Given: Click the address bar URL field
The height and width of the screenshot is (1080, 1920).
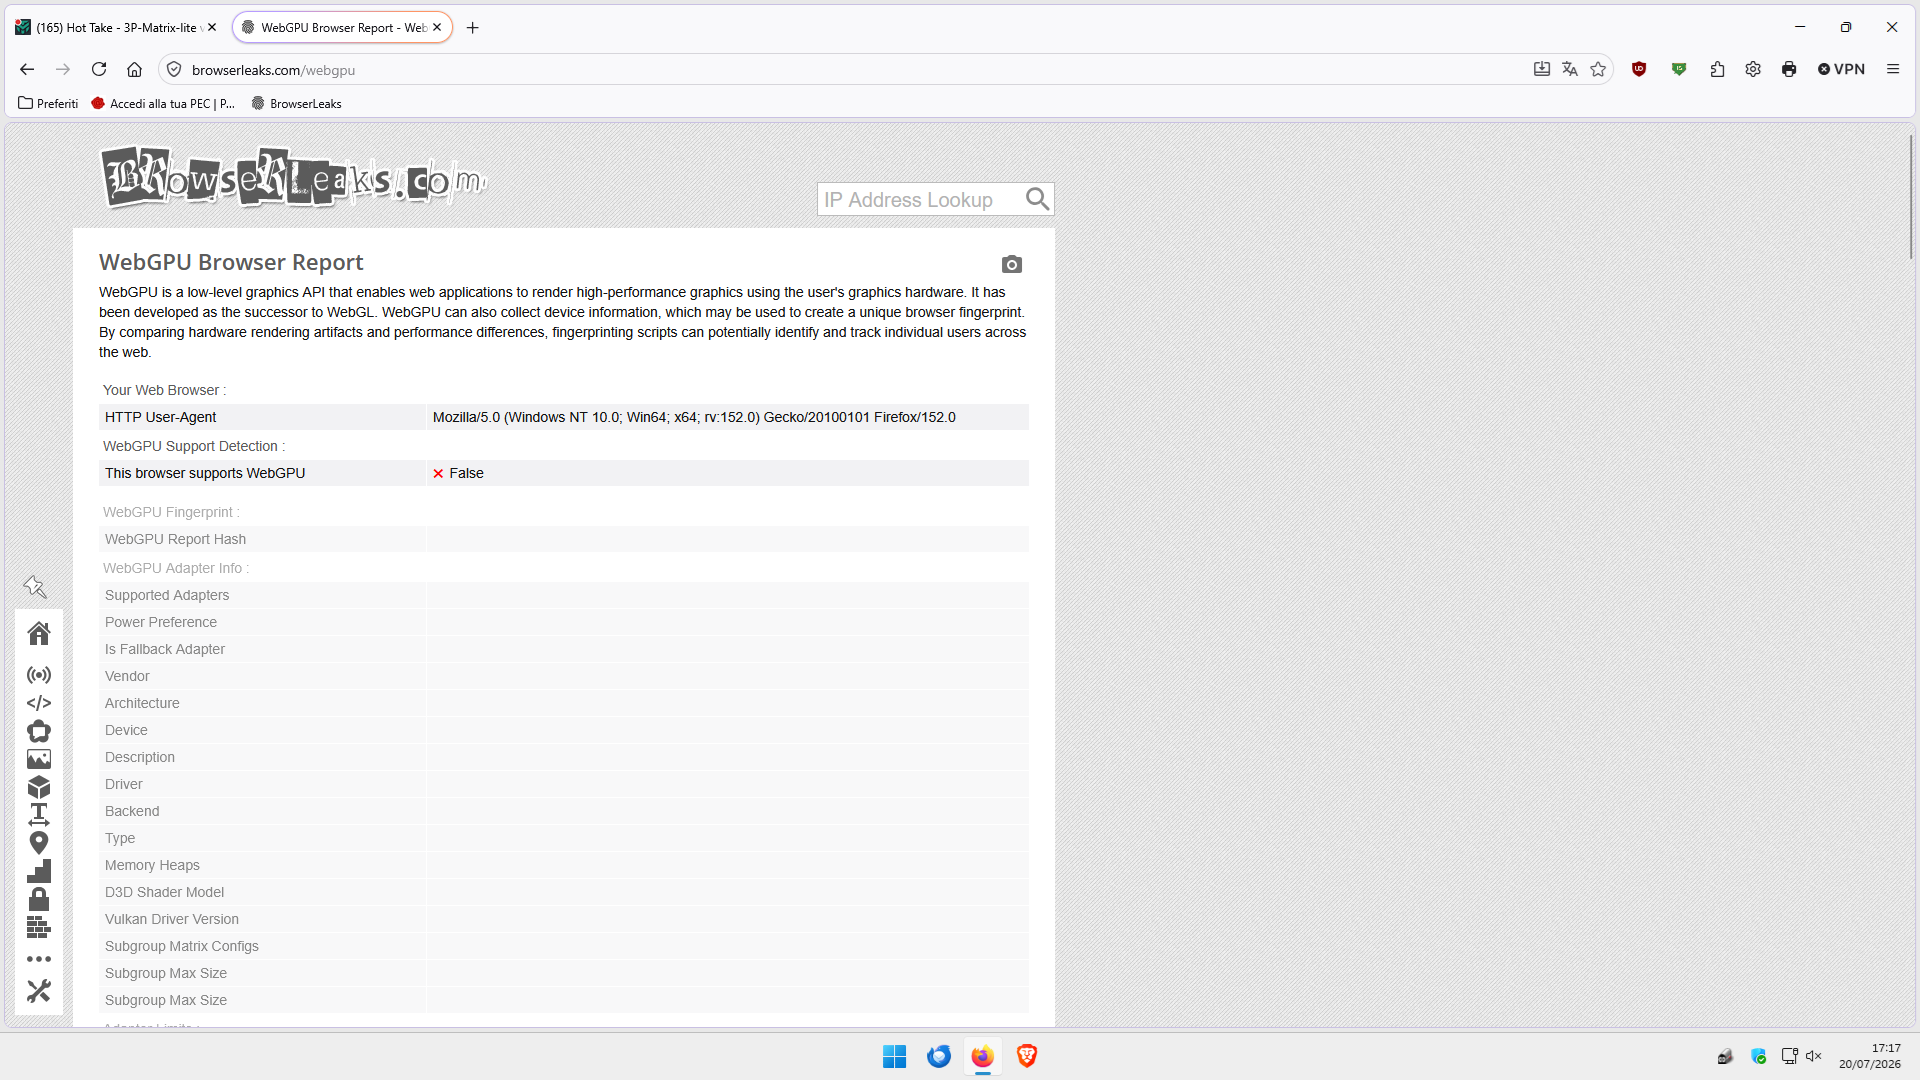Looking at the screenshot, I should click(850, 70).
